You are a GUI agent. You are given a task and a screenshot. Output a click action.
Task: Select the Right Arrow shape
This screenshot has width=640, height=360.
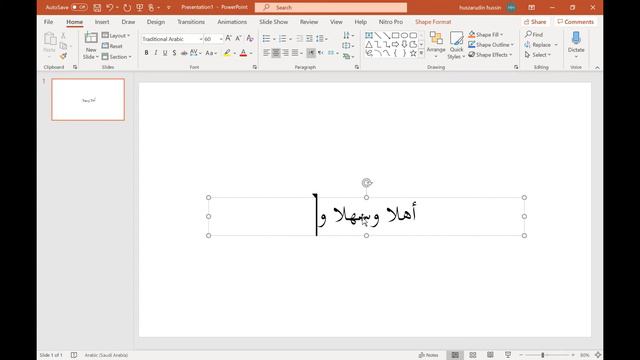(x=396, y=44)
